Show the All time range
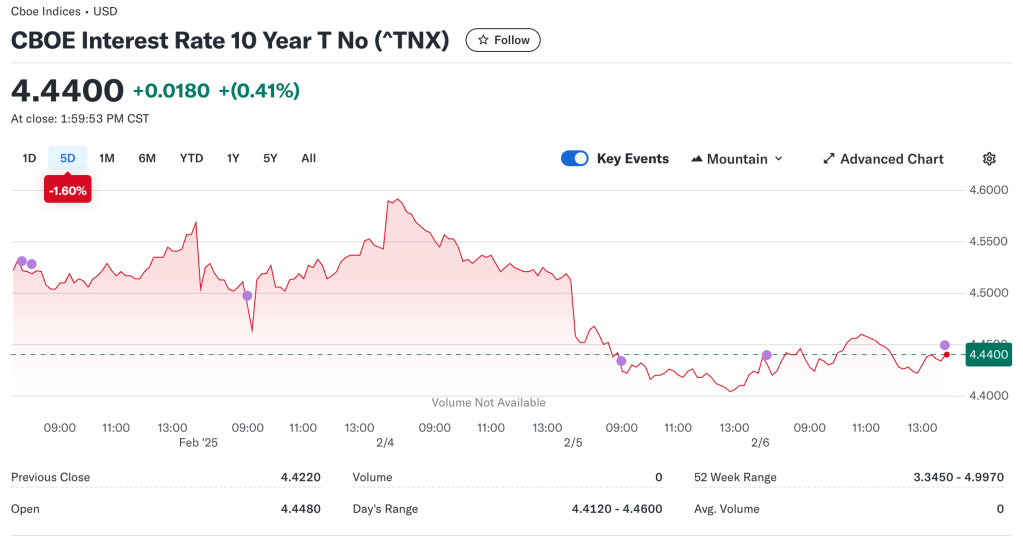The image size is (1023, 544). 308,158
